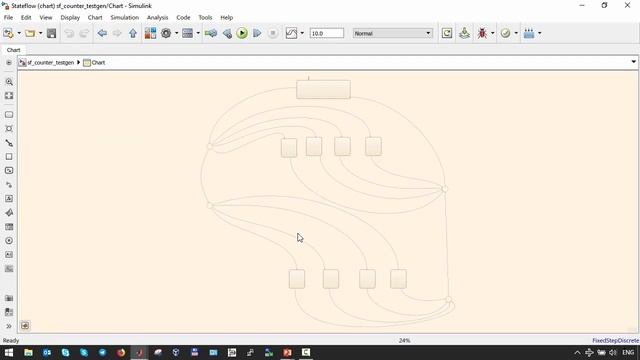The image size is (640, 360).
Task: Click the blue Schedule icon
Action: click(x=529, y=33)
